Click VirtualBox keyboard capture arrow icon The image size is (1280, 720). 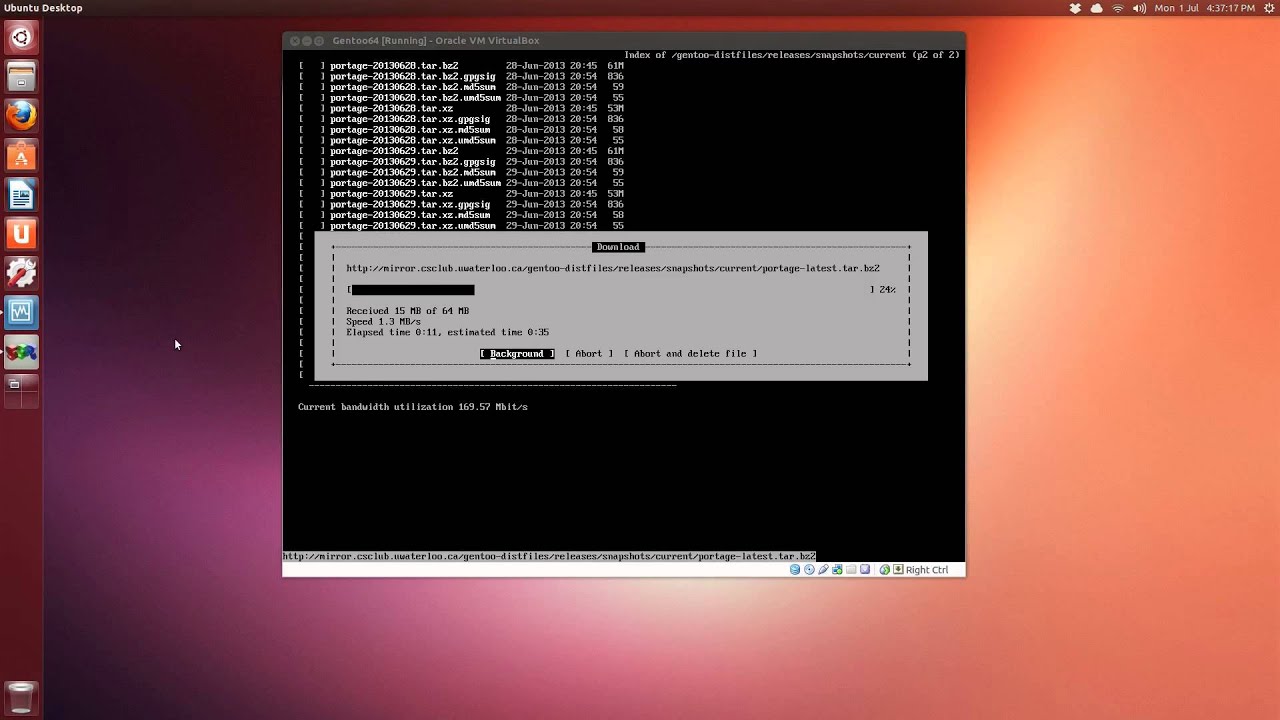point(898,569)
